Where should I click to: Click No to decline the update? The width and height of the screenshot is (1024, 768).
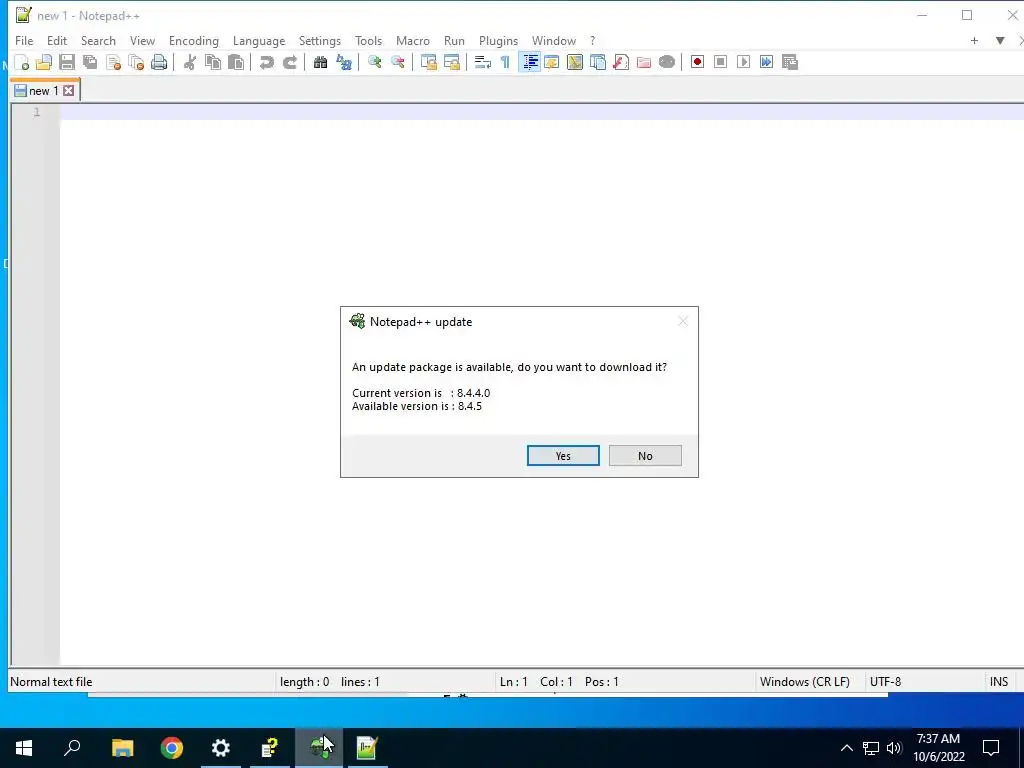pos(645,456)
